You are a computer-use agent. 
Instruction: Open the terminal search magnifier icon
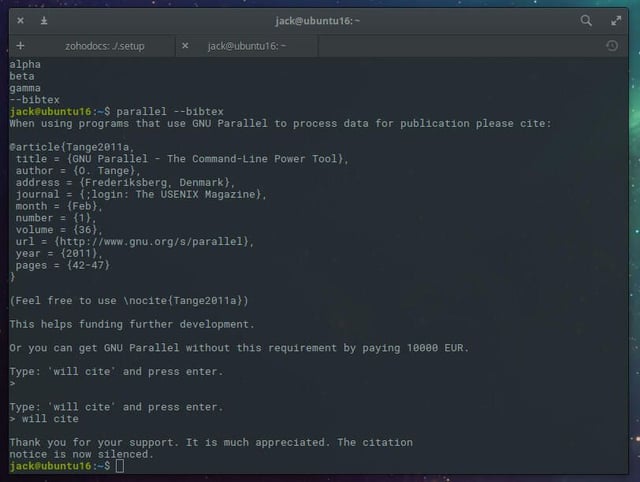(586, 20)
